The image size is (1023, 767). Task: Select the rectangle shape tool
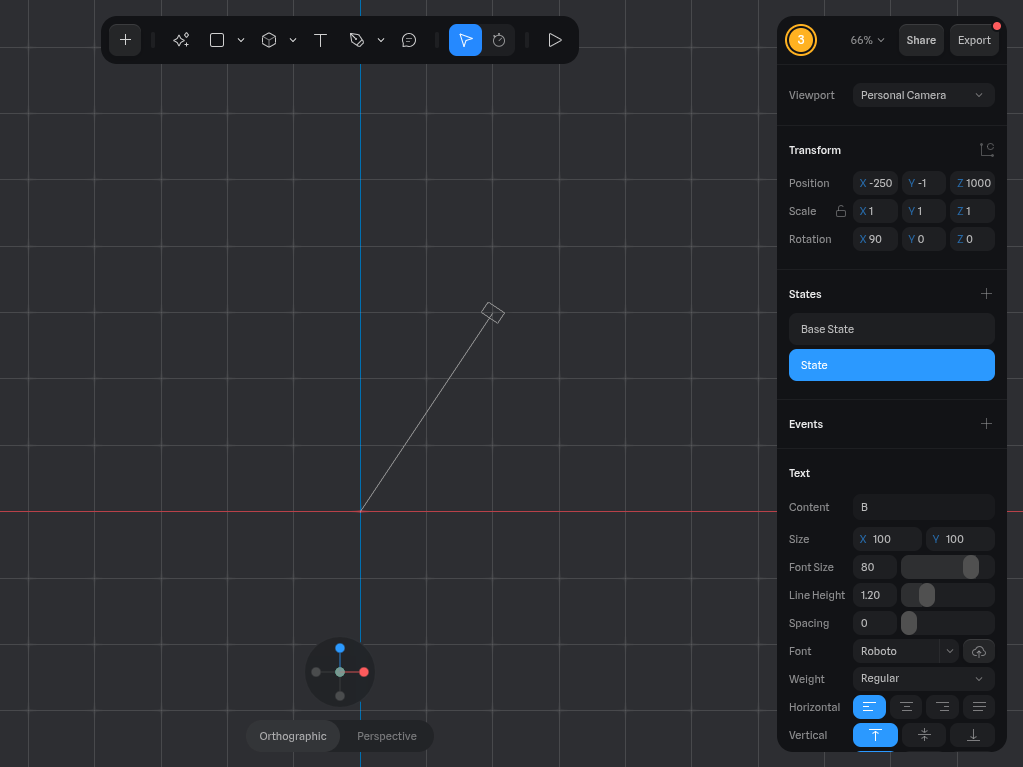coord(217,40)
